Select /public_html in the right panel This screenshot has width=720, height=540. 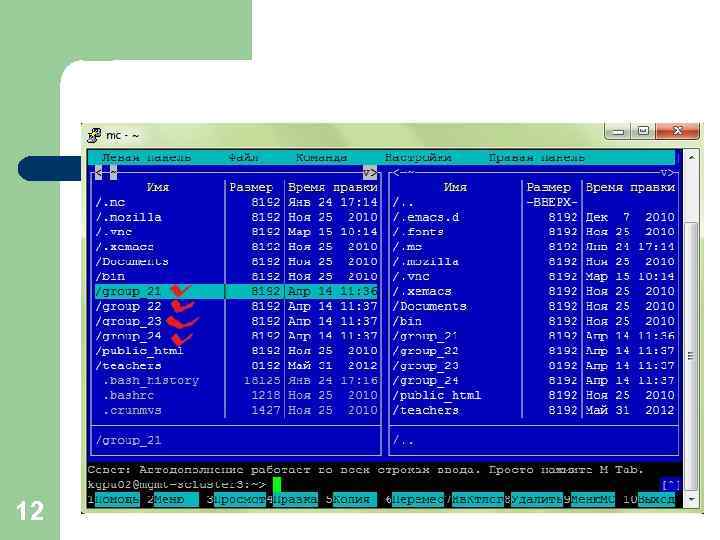coord(534,395)
